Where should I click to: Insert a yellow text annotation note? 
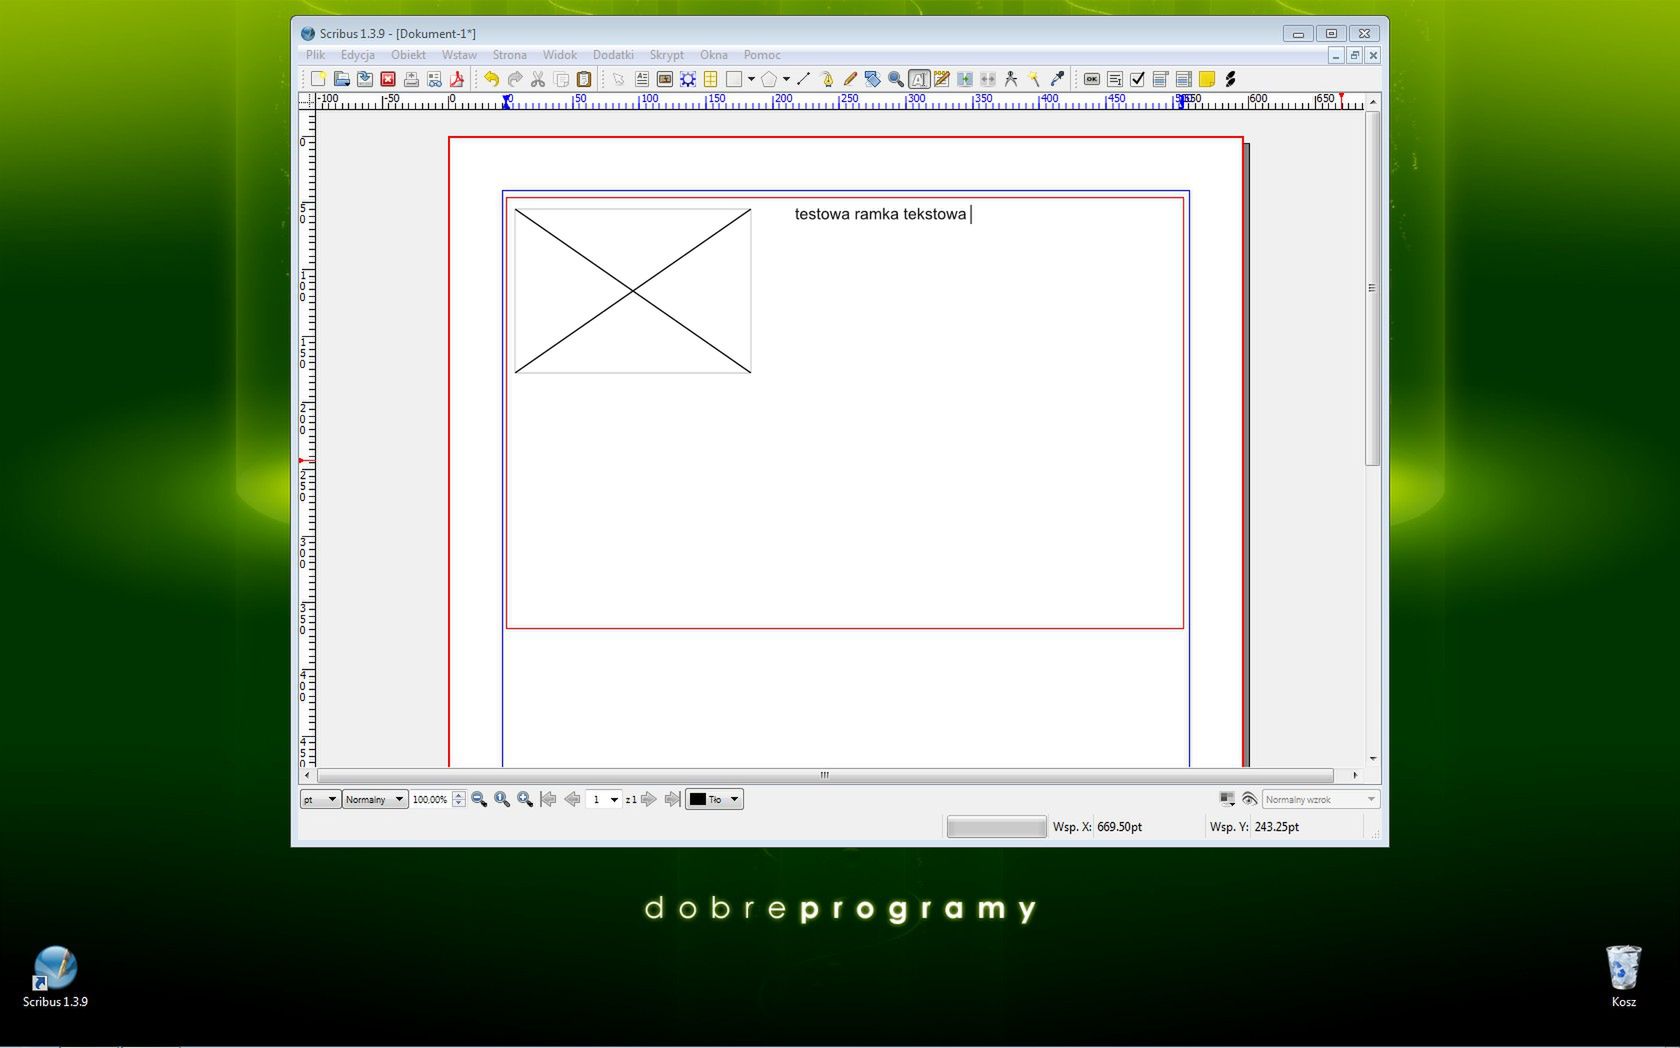[x=1207, y=79]
